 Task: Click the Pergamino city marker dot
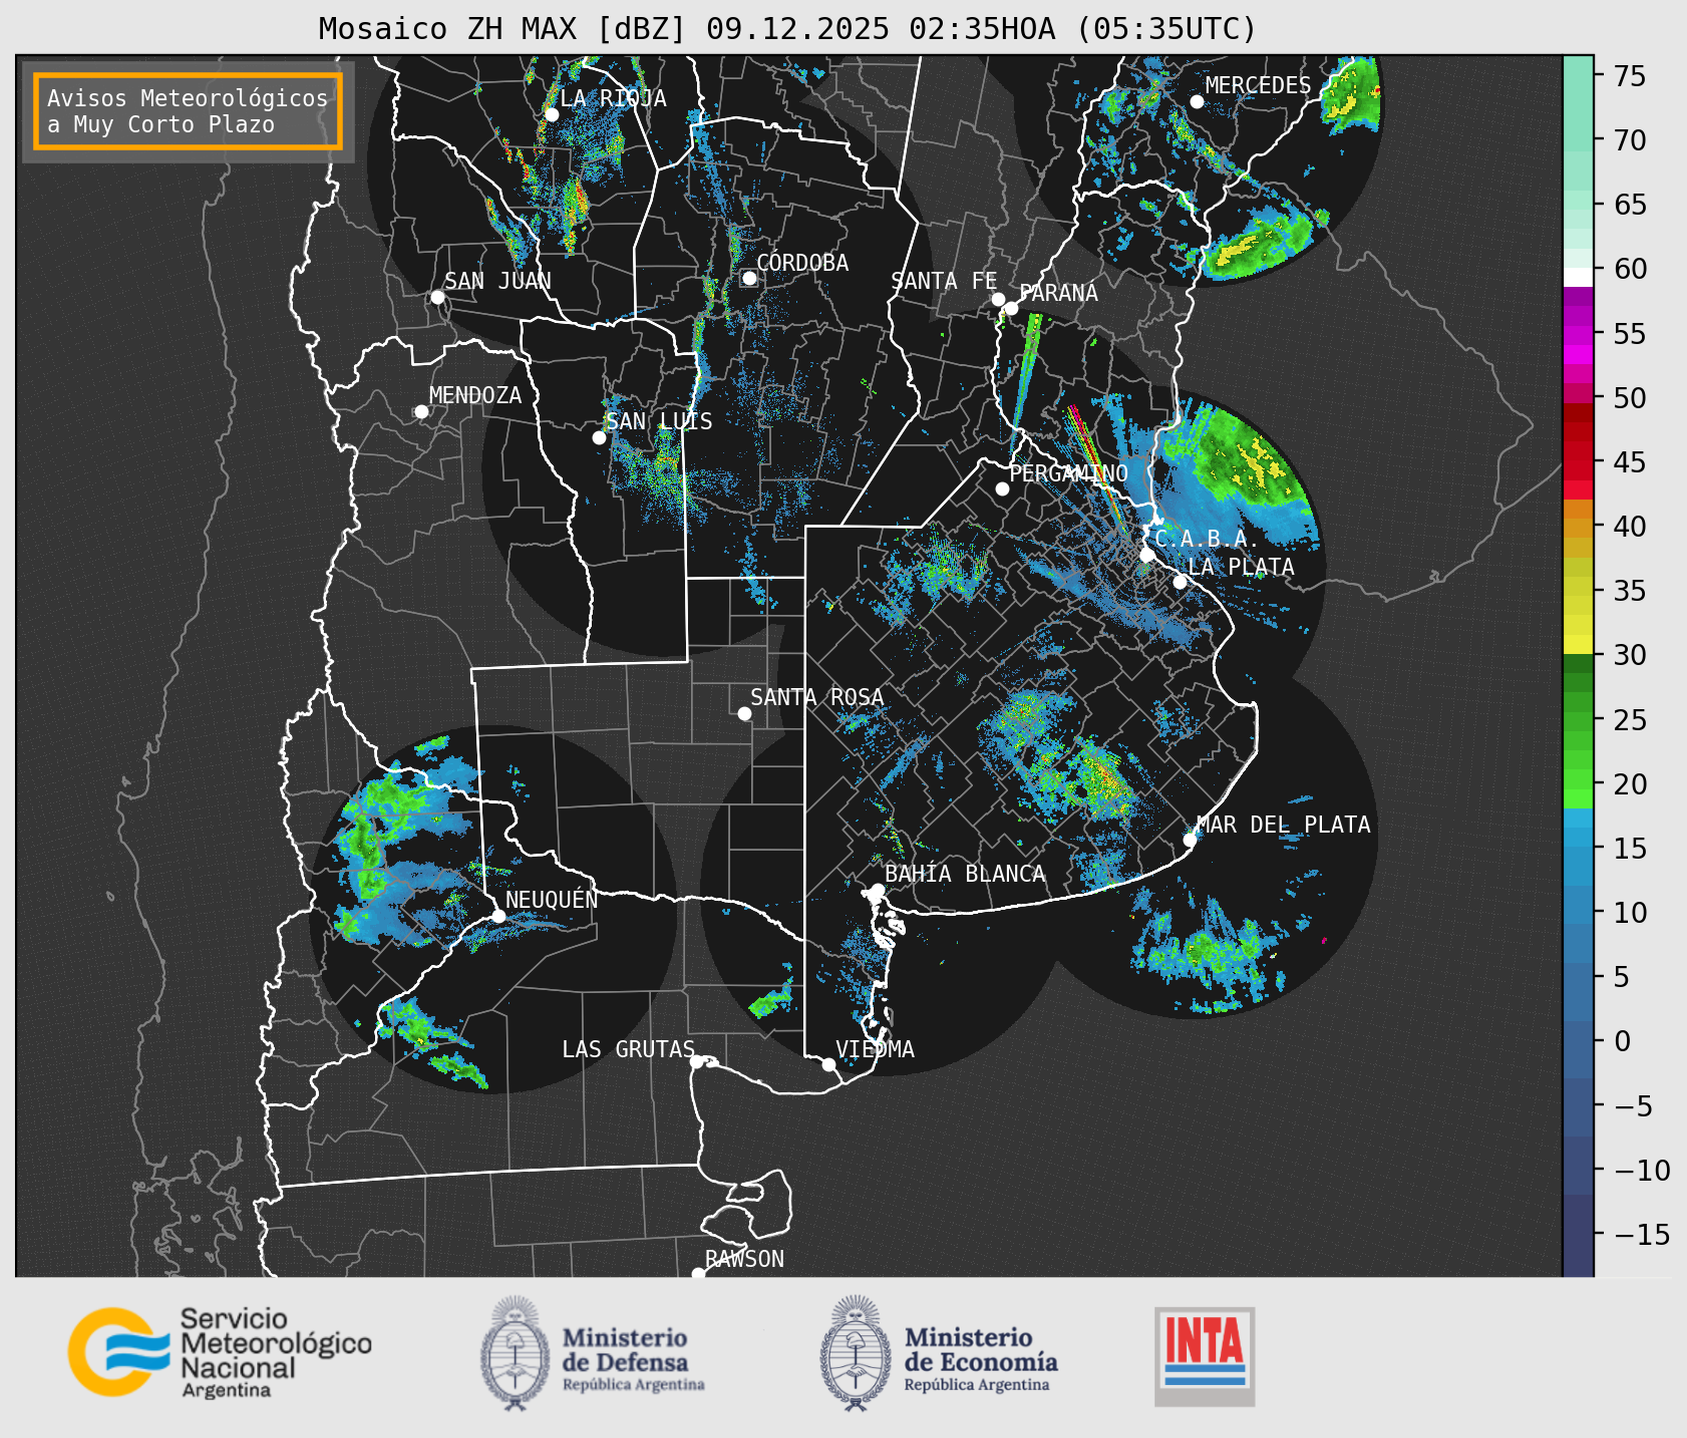1002,489
